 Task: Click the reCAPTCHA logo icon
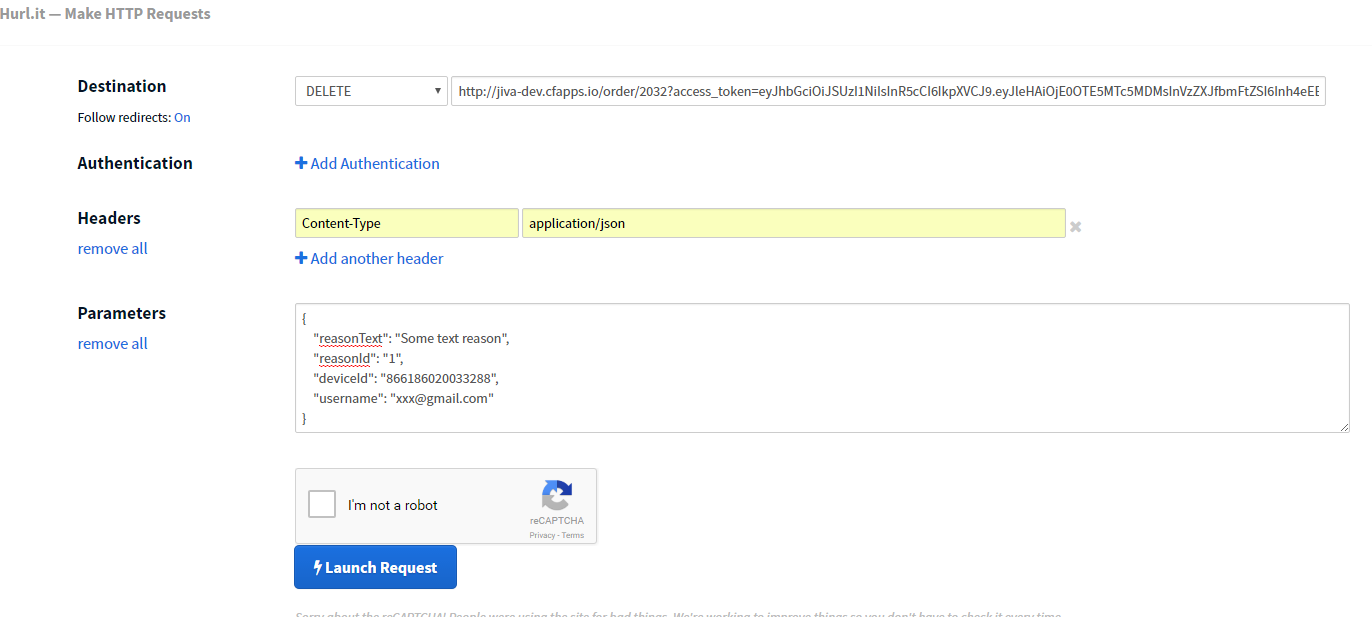tap(557, 497)
